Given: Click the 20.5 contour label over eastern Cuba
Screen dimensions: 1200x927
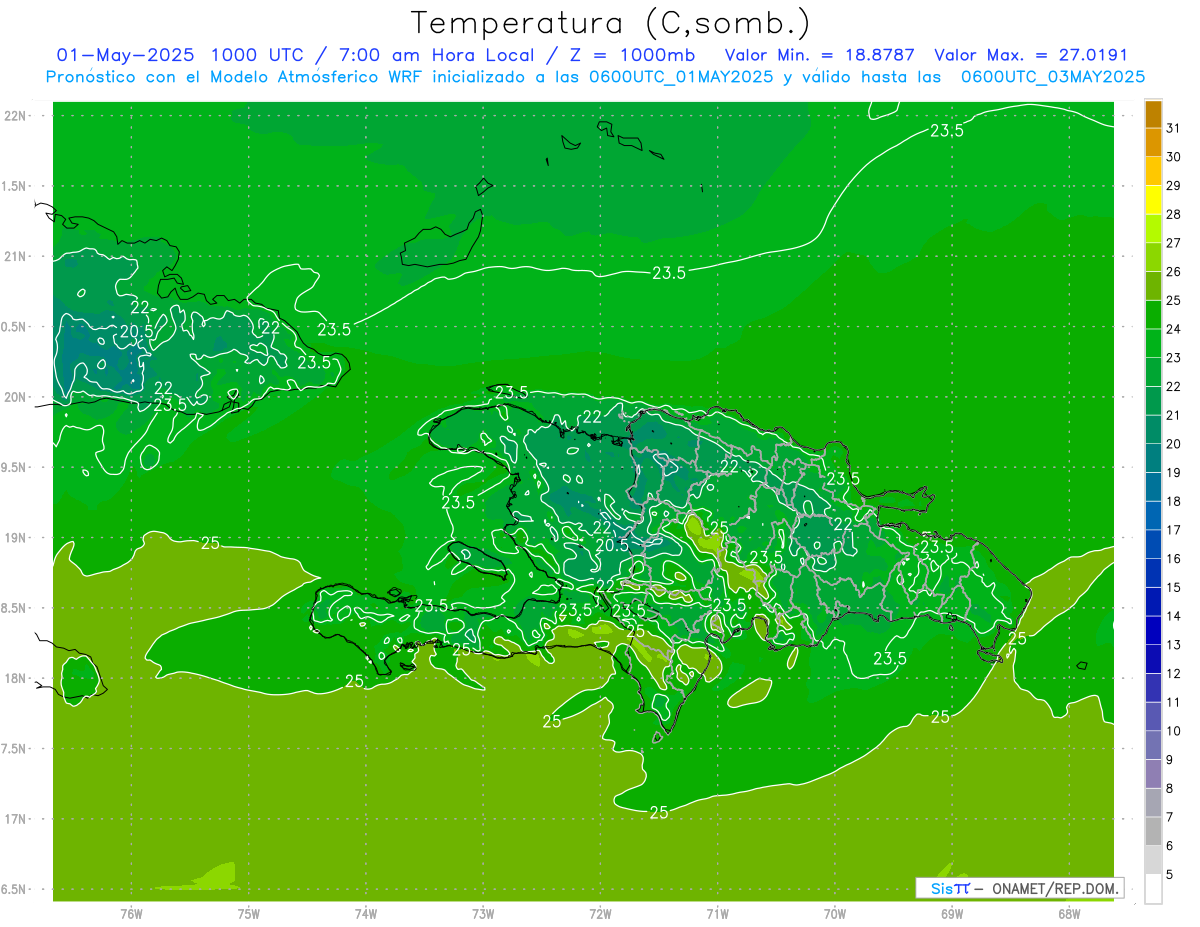Looking at the screenshot, I should point(137,331).
